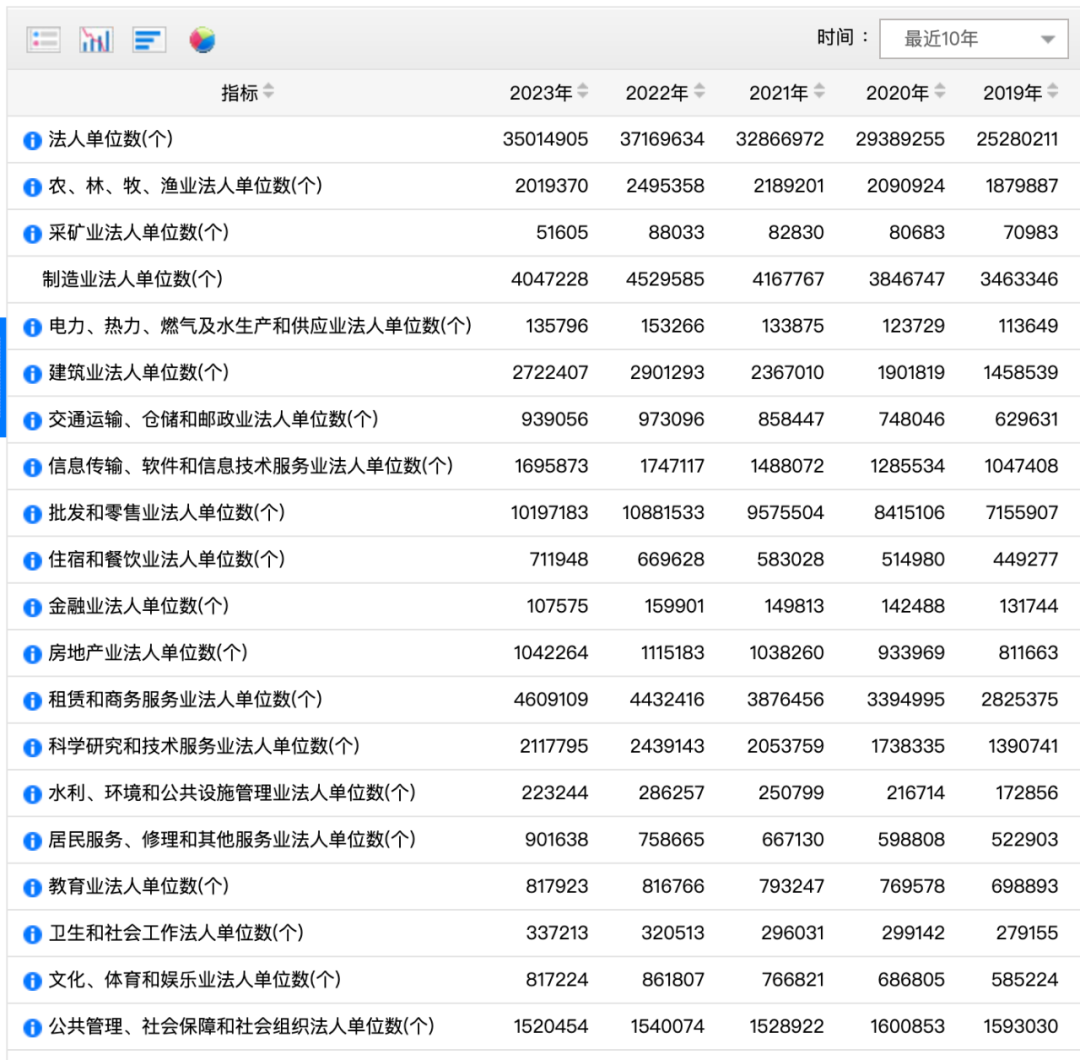Viewport: 1080px width, 1060px height.
Task: Open info icon for 房地产业法人单位数
Action: click(x=32, y=654)
